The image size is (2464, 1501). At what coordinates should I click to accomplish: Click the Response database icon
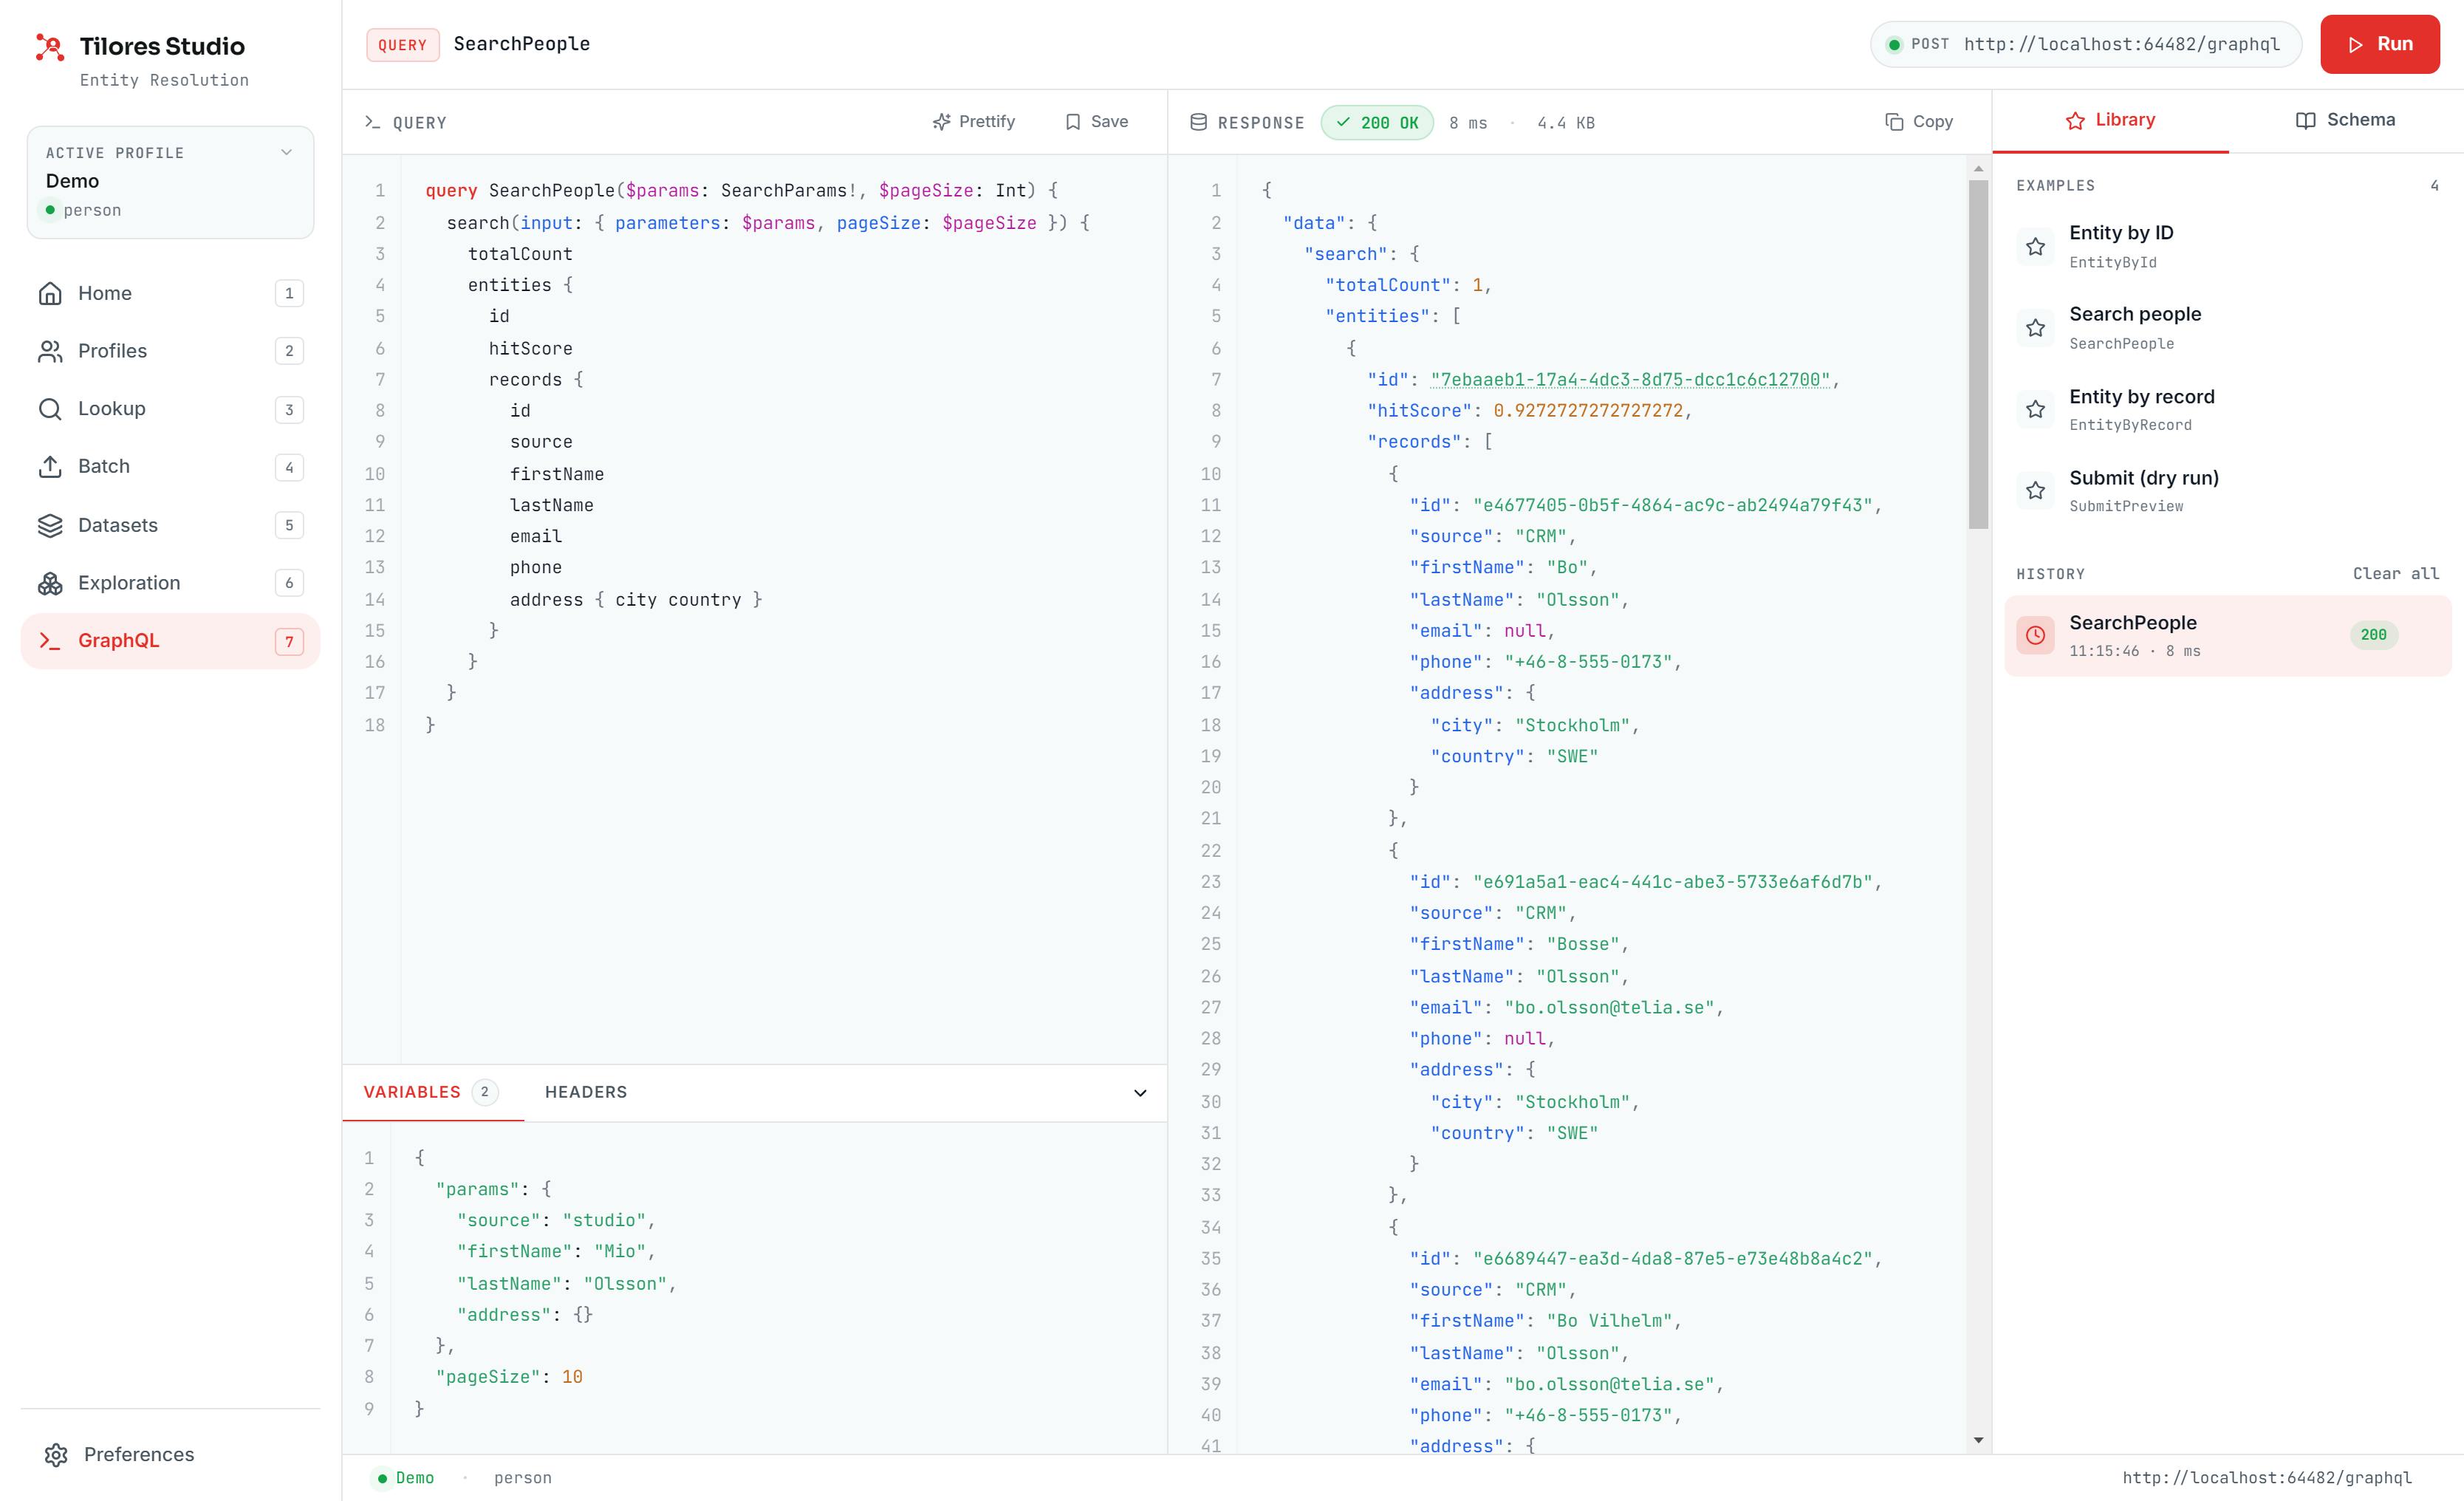1198,122
